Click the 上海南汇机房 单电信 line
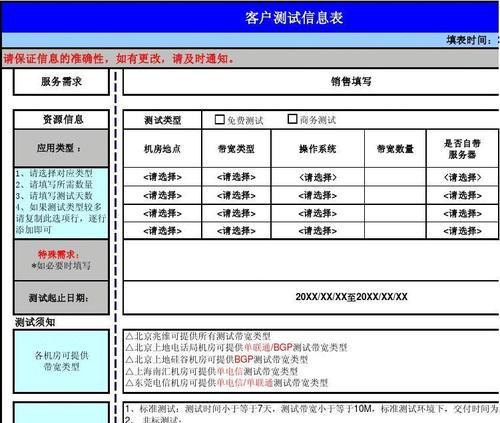 [x=212, y=371]
